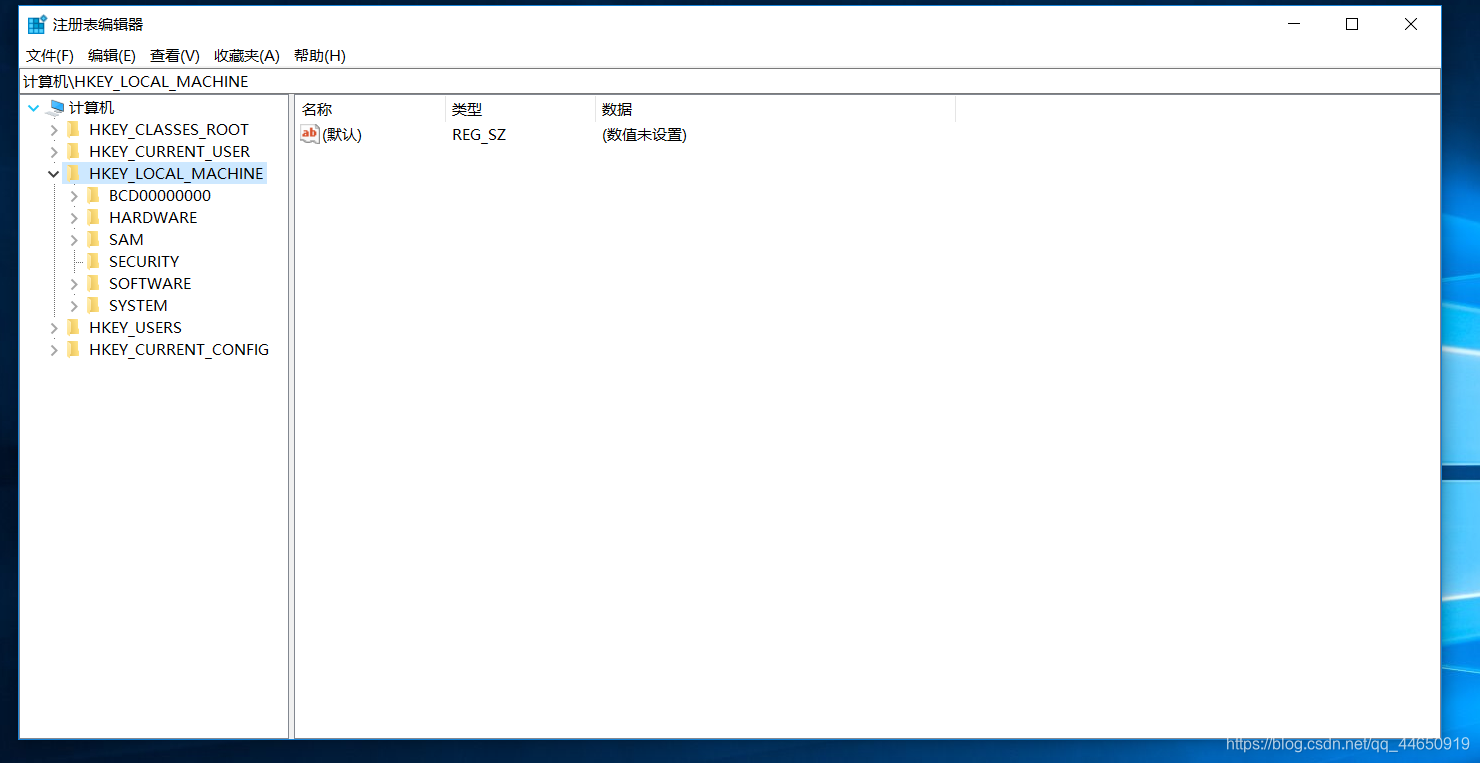Collapse the 计算机 root node chevron
This screenshot has height=763, width=1480.
tap(34, 108)
